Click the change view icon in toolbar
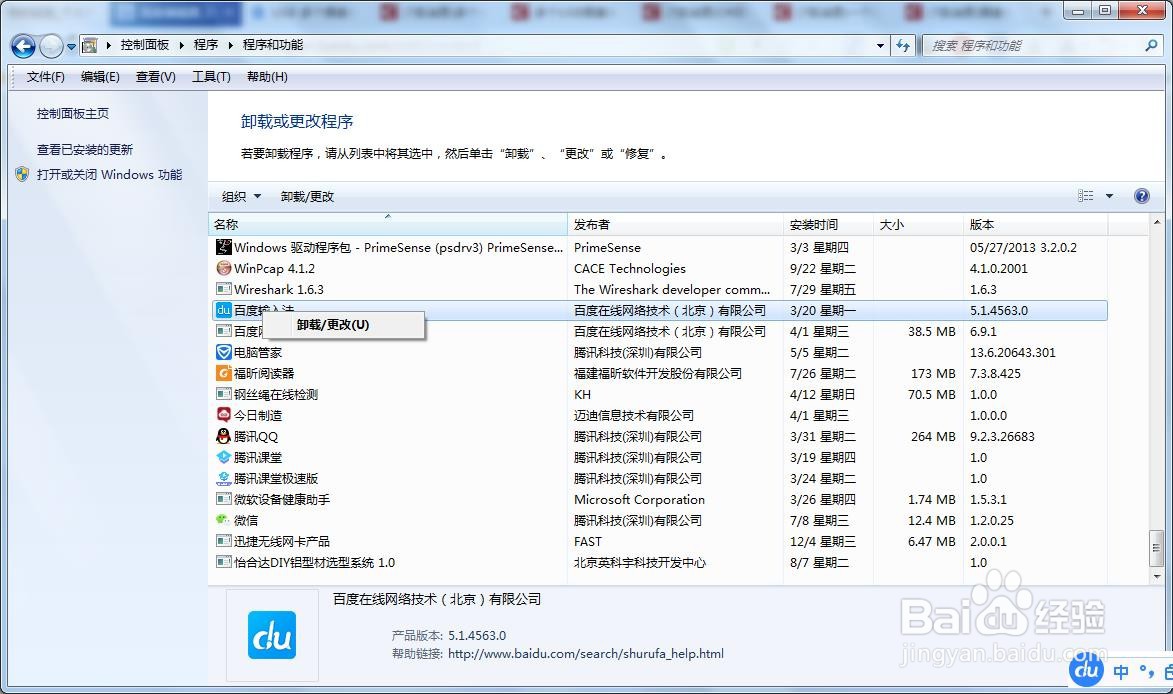This screenshot has width=1173, height=694. (x=1085, y=196)
